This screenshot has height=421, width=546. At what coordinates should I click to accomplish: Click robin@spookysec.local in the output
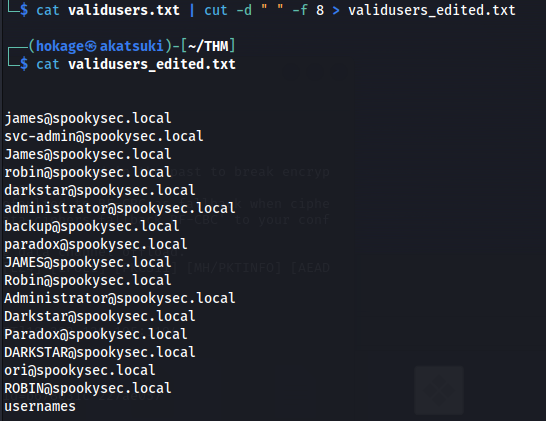click(88, 173)
